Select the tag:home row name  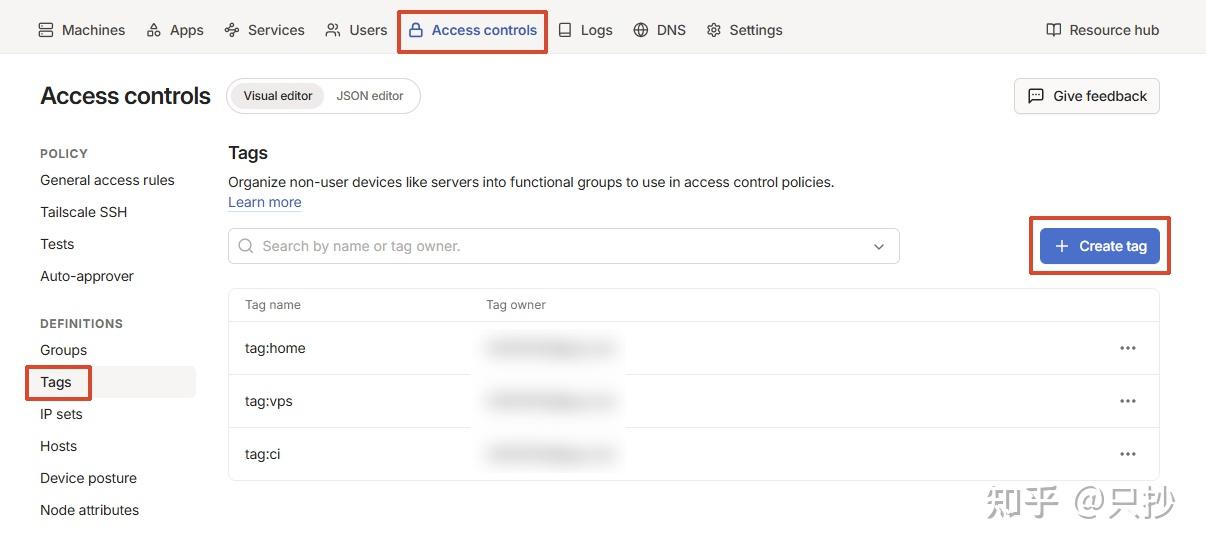tap(275, 348)
